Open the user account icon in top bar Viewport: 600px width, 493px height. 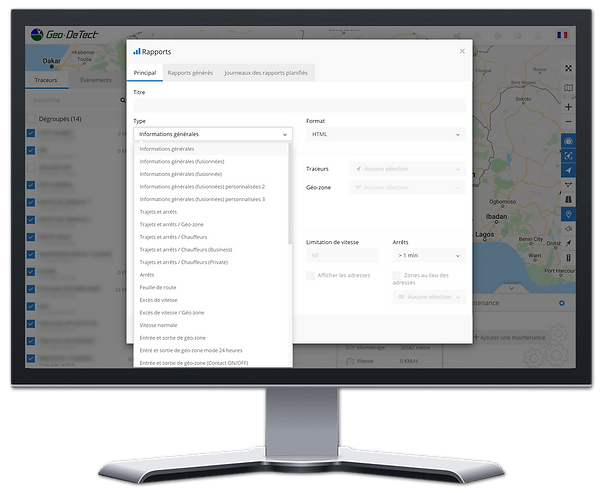[x=538, y=36]
